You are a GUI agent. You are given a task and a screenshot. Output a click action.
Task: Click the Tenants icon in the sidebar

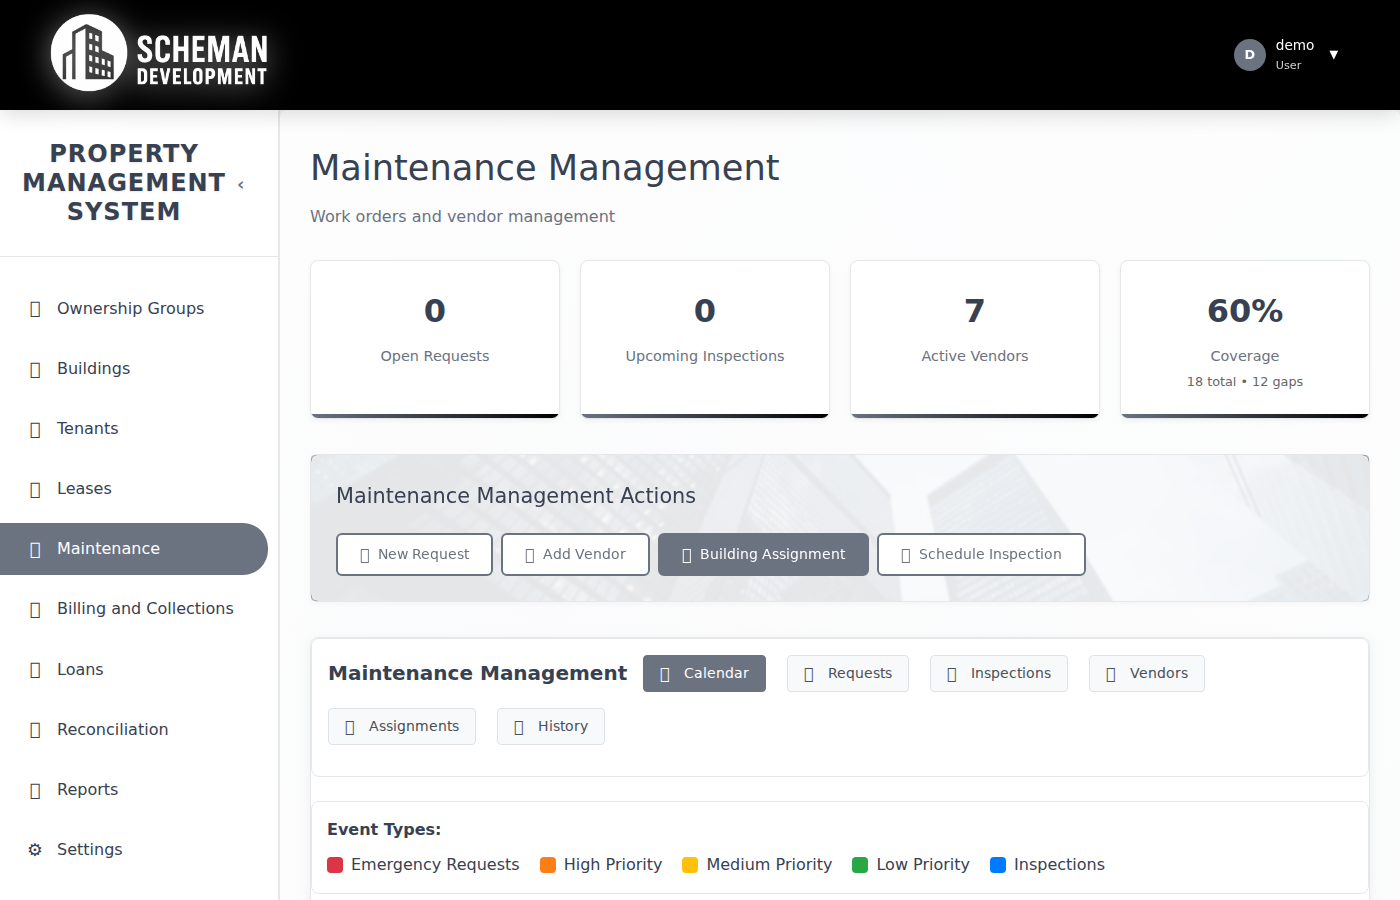click(33, 428)
